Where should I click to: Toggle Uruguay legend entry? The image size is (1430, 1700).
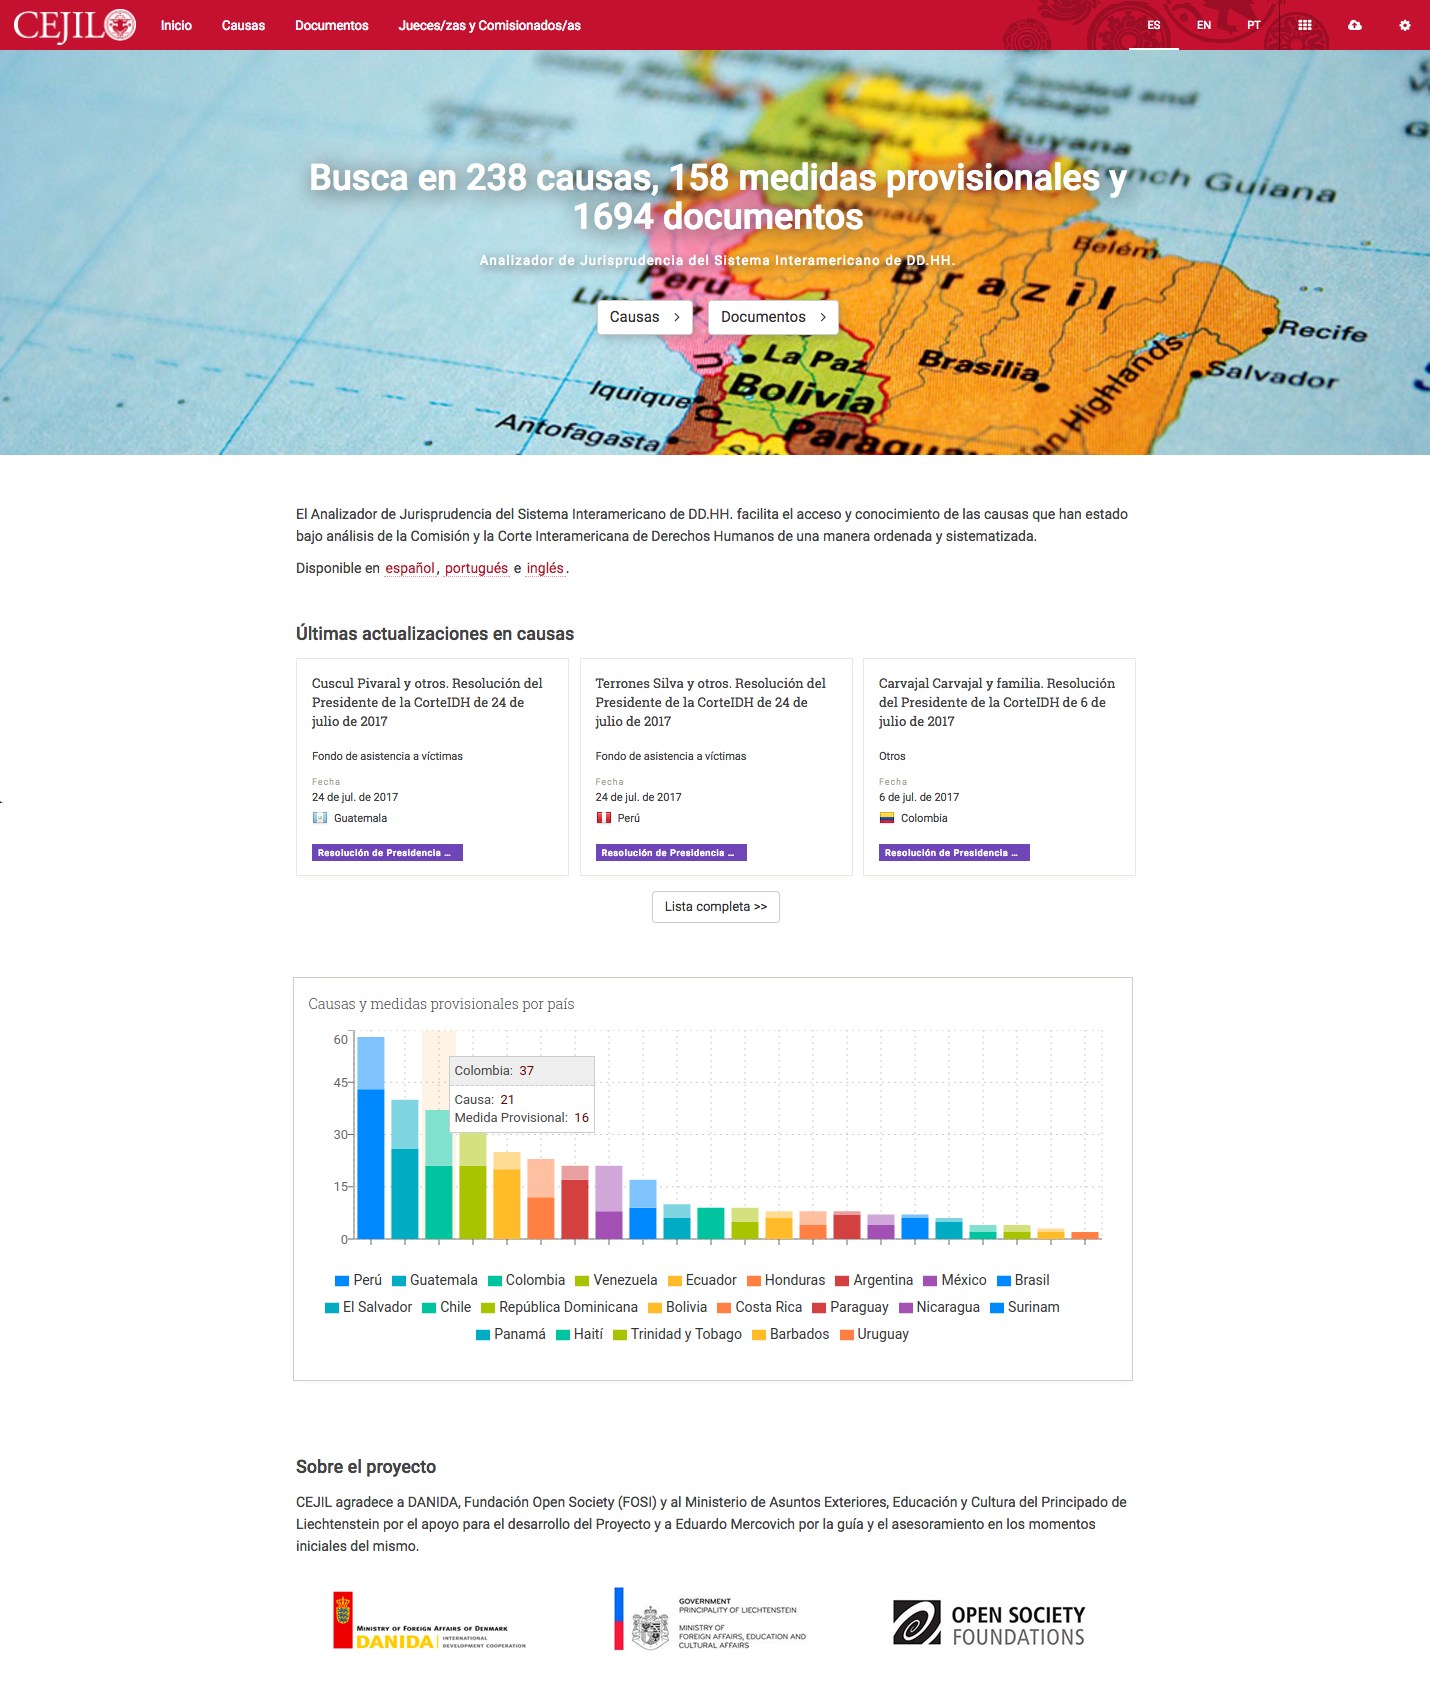coord(874,1334)
